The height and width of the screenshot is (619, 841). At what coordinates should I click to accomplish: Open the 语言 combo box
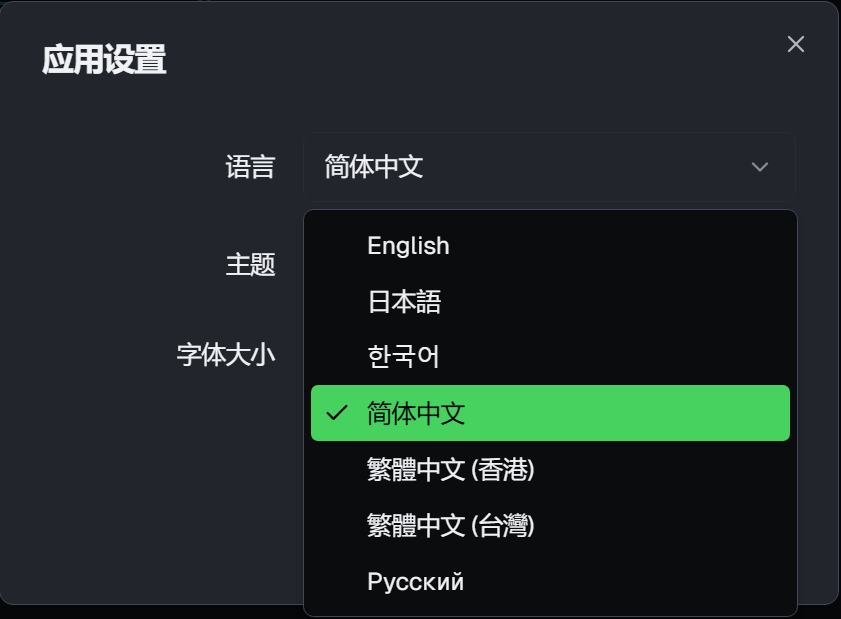(550, 165)
